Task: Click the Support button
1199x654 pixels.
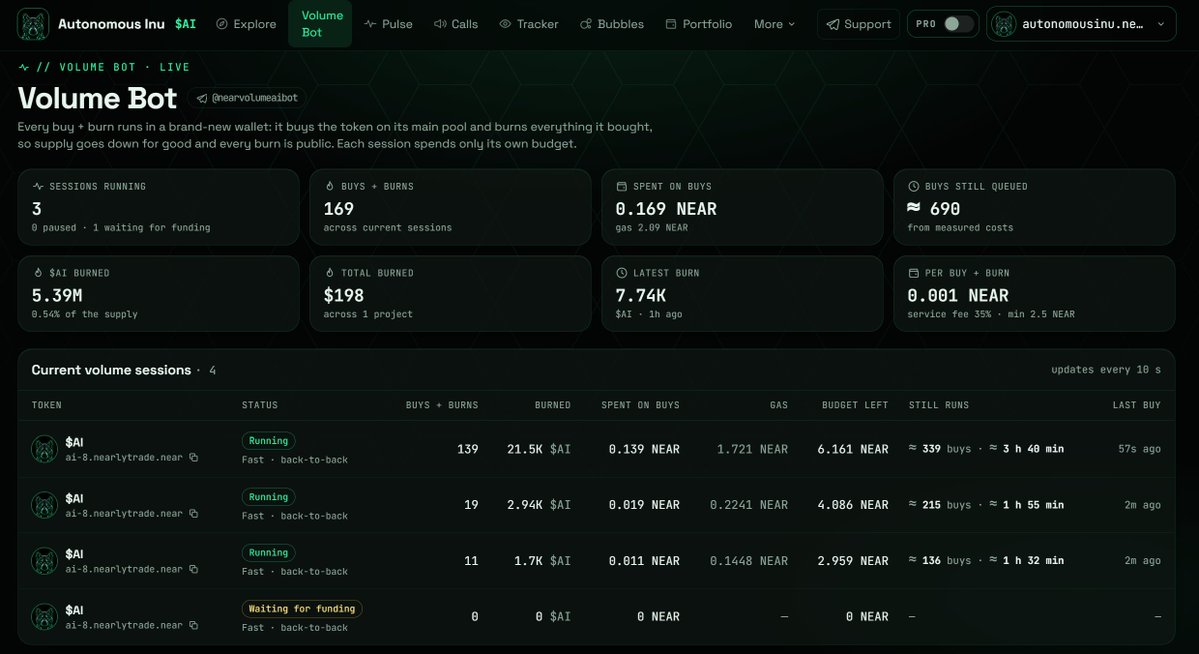Action: coord(859,24)
